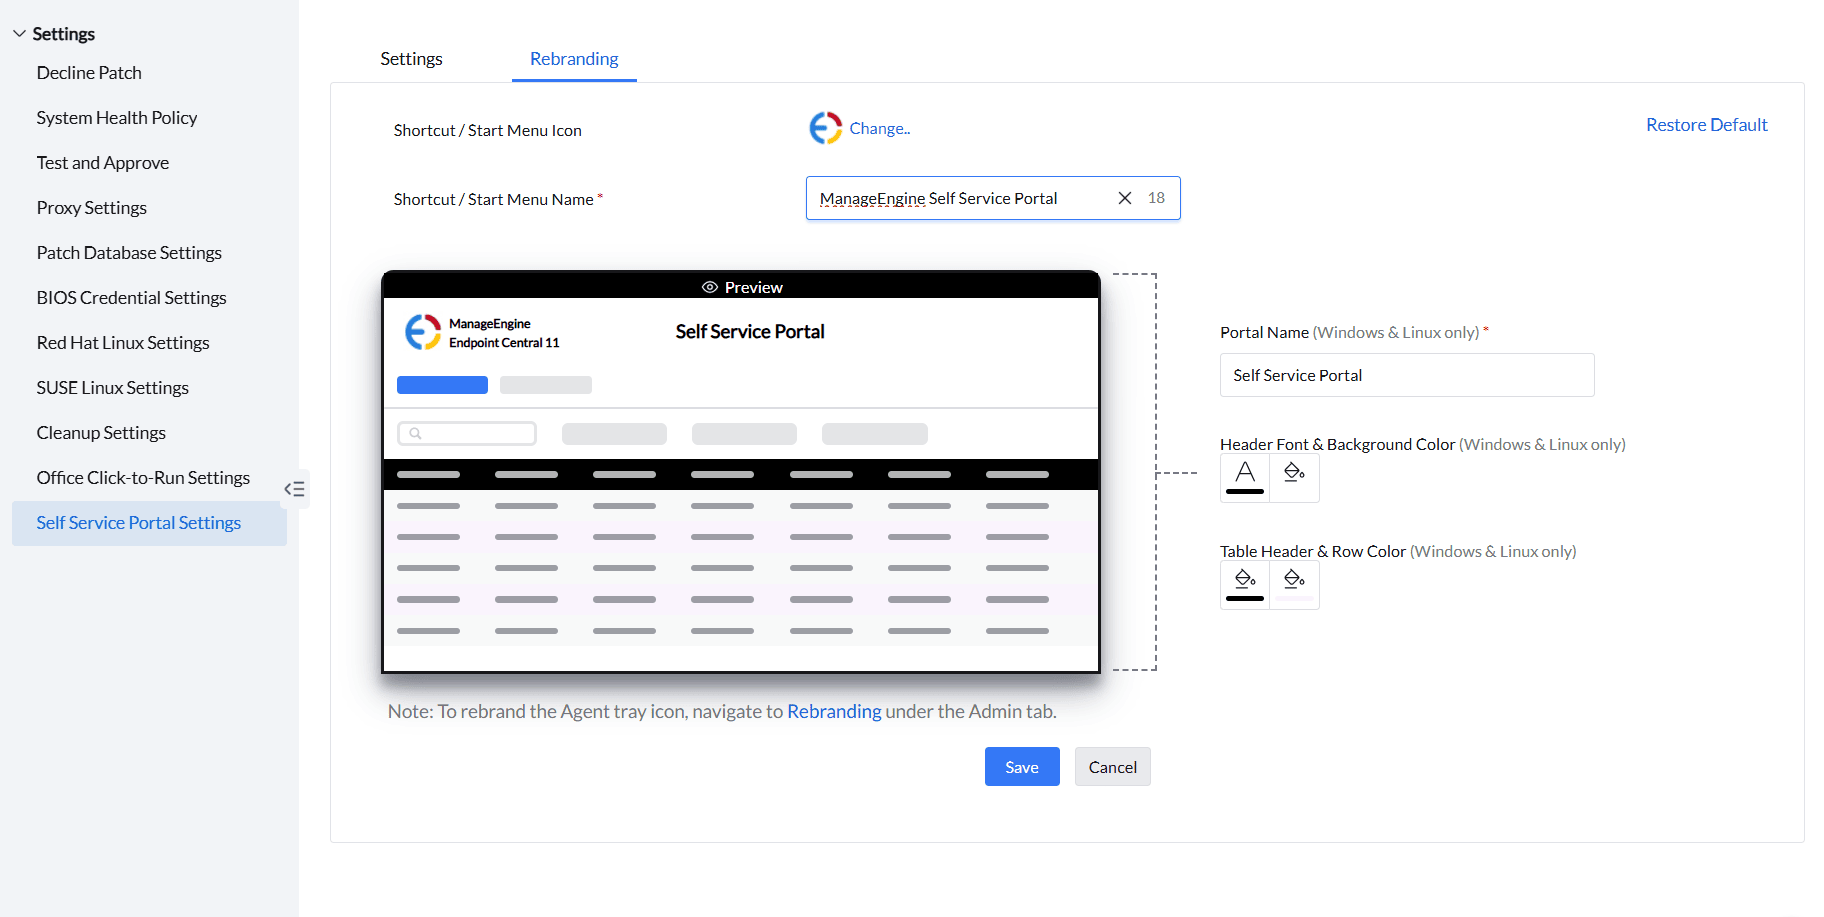Open the header background color picker
1824x917 pixels.
1294,477
